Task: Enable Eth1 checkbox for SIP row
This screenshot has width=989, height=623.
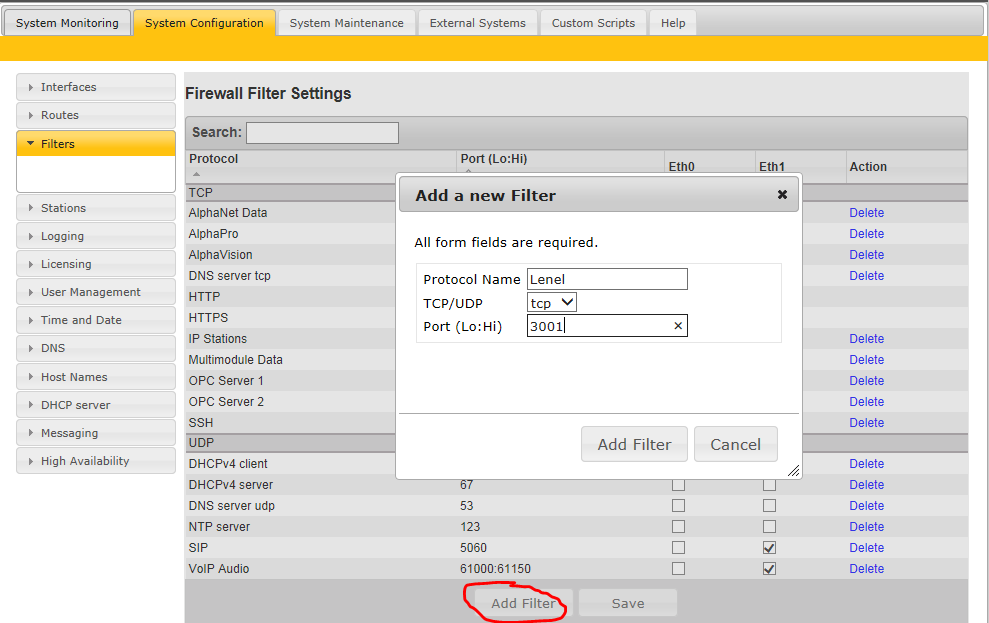Action: tap(769, 548)
